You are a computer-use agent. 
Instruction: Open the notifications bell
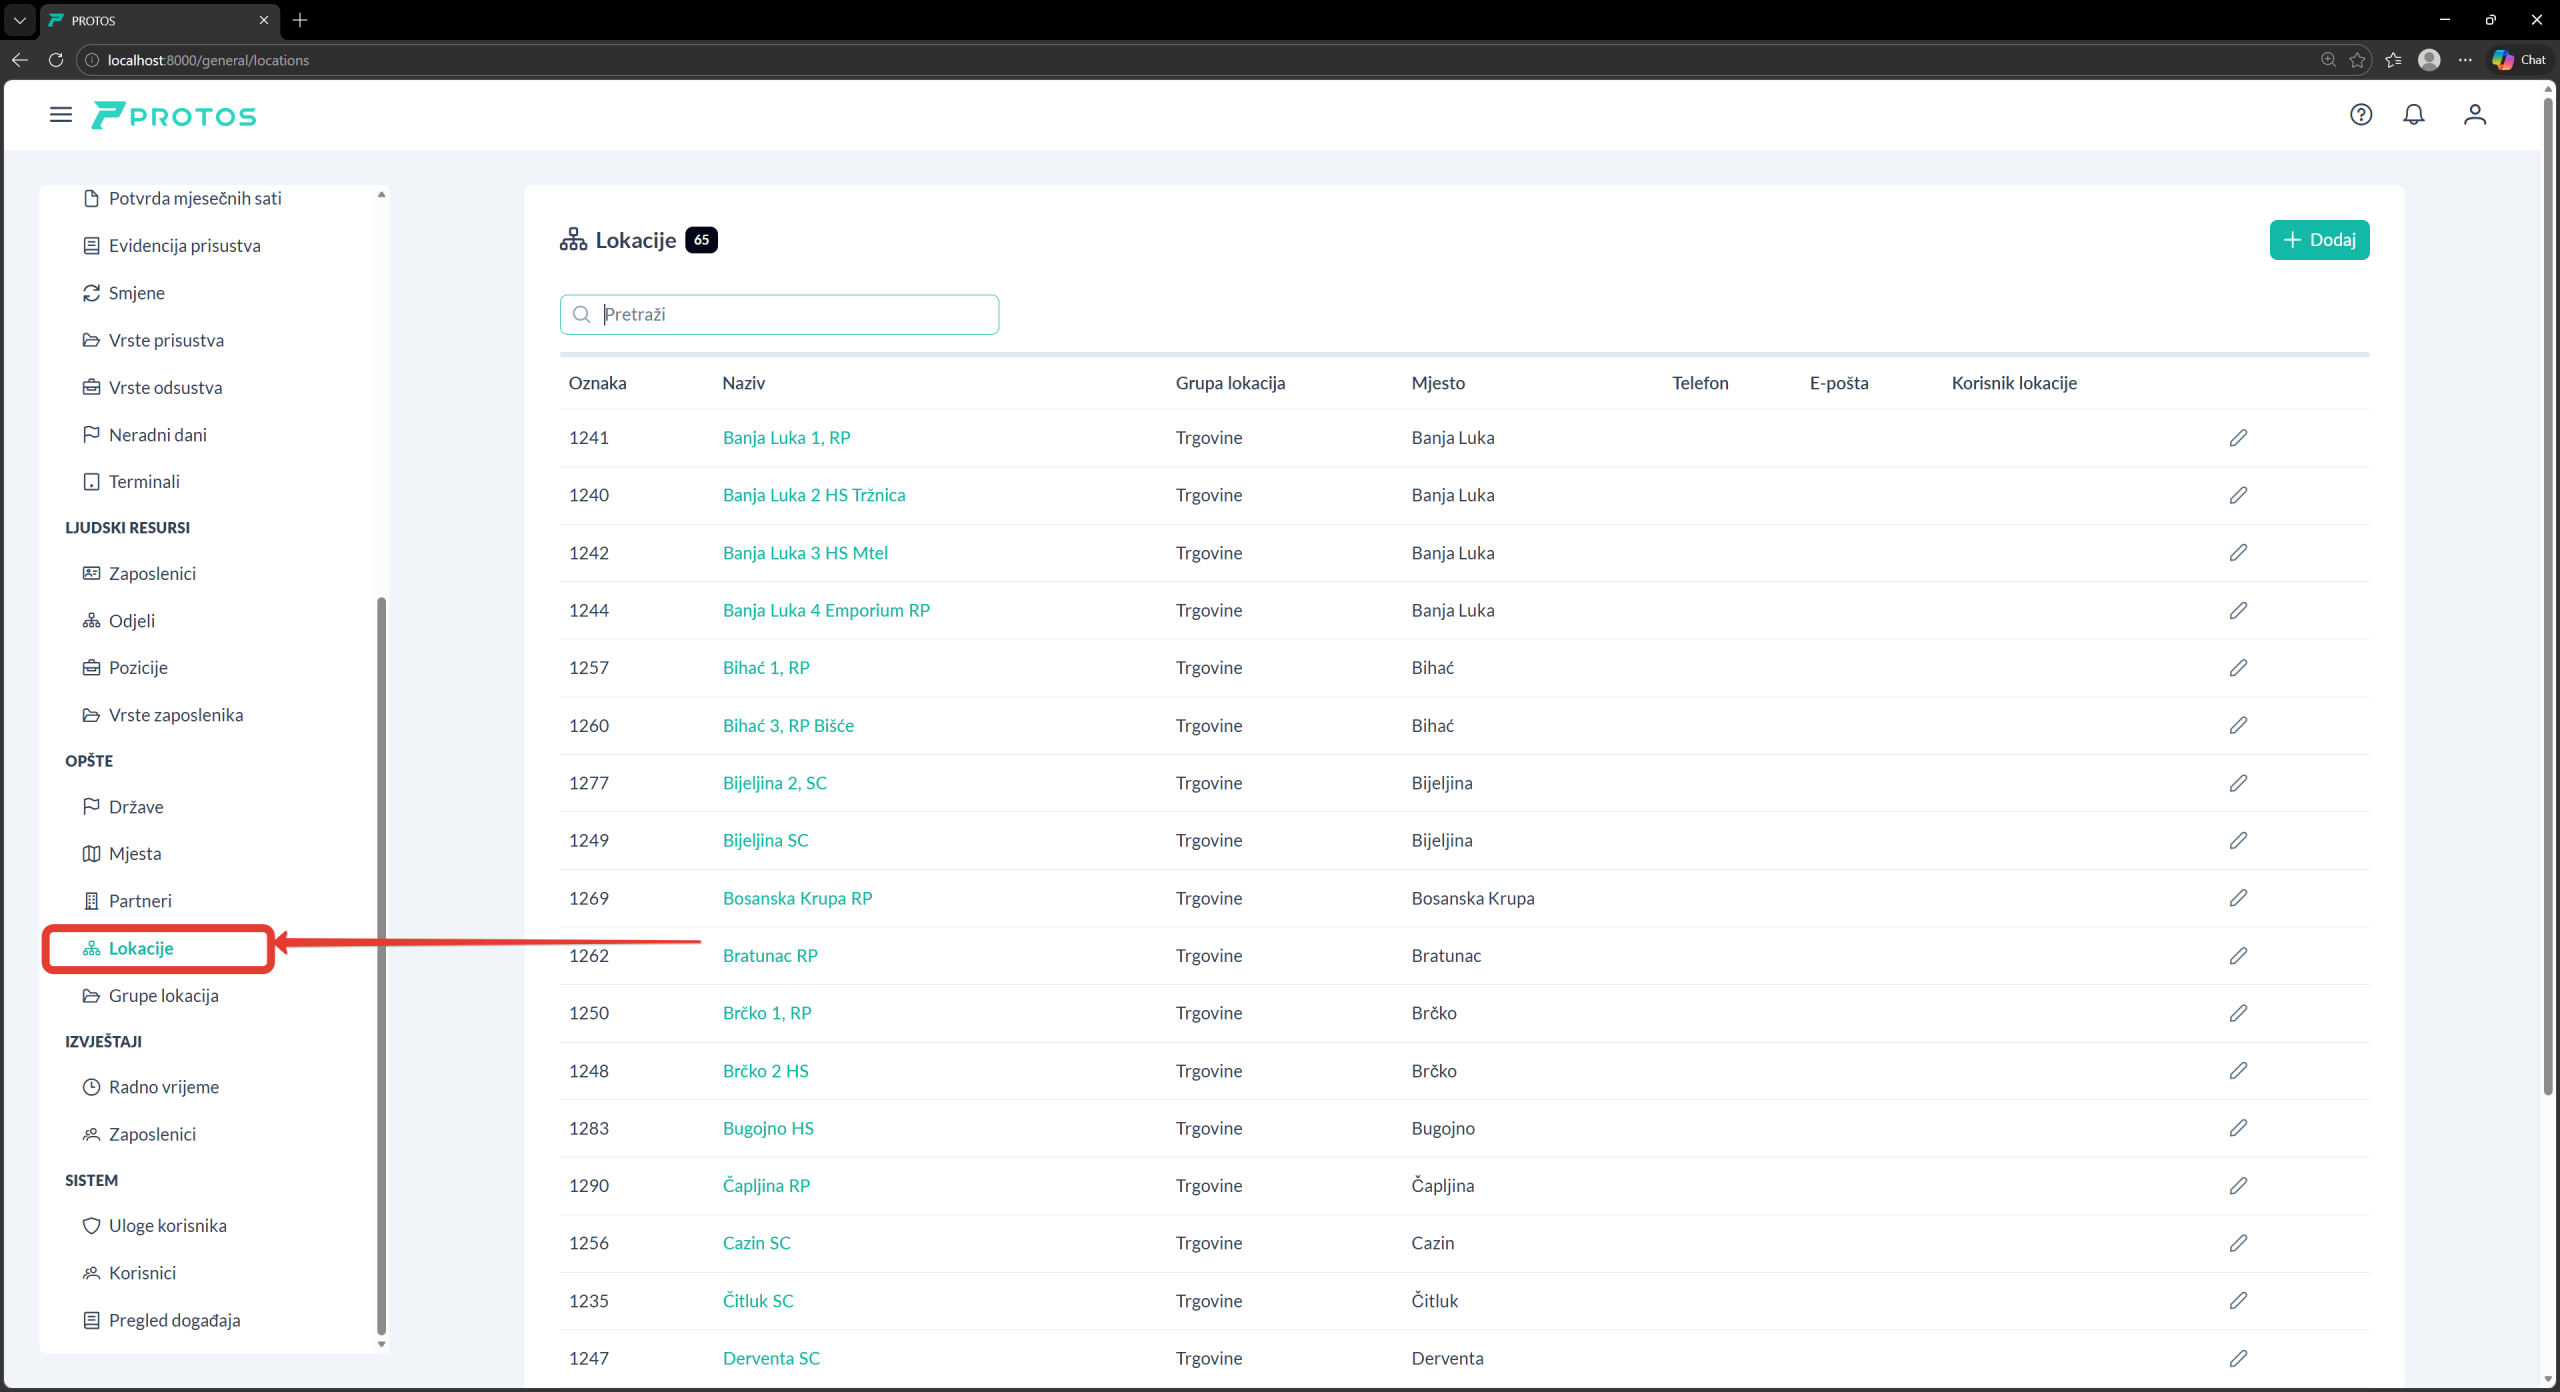click(2413, 115)
